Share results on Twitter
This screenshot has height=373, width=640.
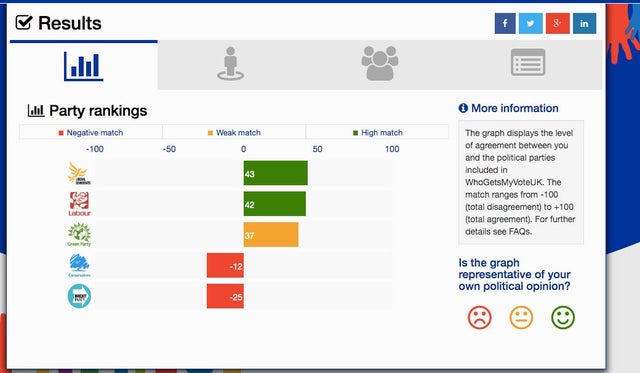tap(531, 23)
